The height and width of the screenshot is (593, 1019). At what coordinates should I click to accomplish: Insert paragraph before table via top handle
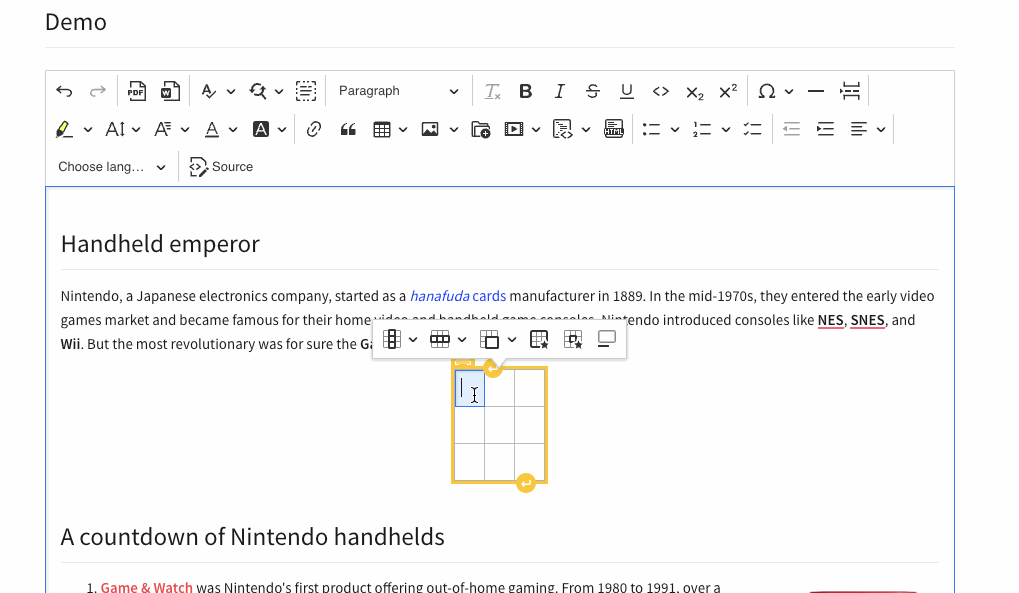tap(493, 369)
